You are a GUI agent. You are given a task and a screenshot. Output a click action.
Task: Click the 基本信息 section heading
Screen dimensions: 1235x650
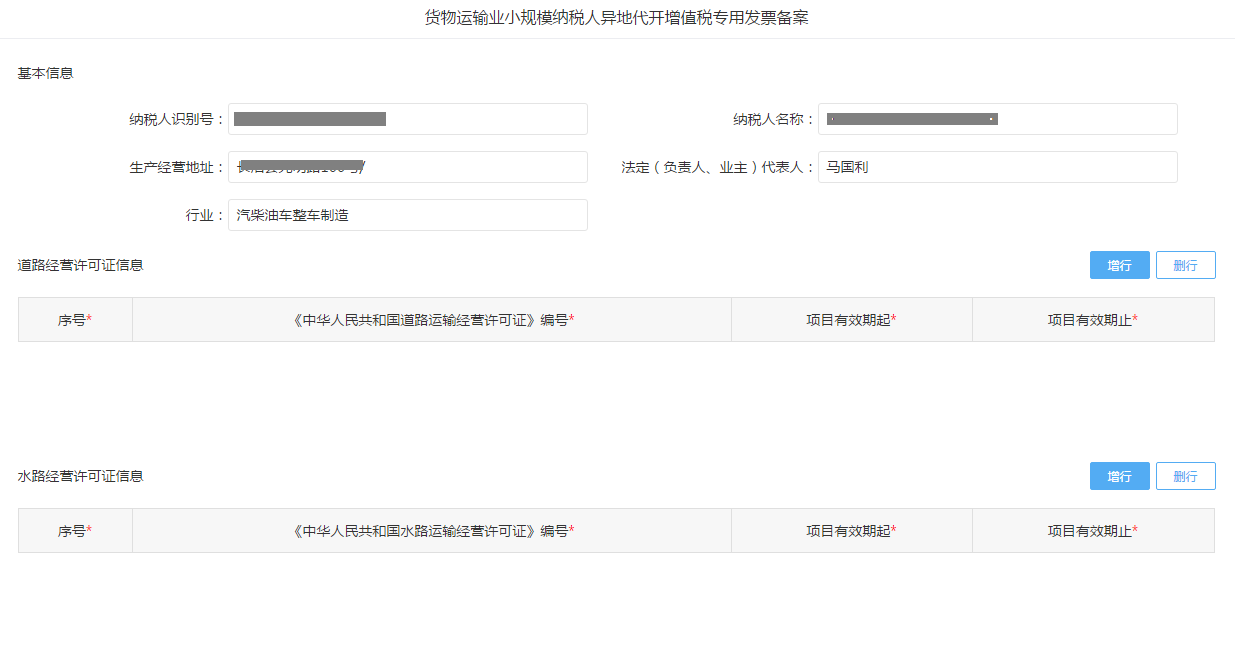46,73
